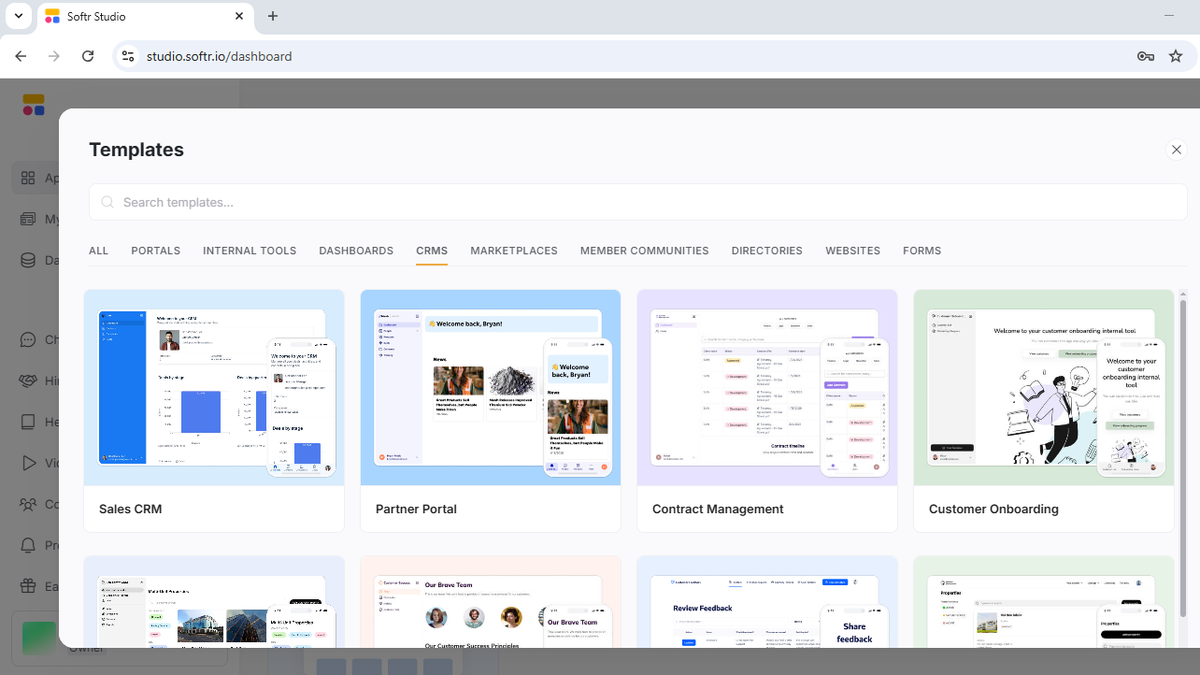Open the help docs book icon
Image resolution: width=1200 pixels, height=675 pixels.
click(x=28, y=422)
